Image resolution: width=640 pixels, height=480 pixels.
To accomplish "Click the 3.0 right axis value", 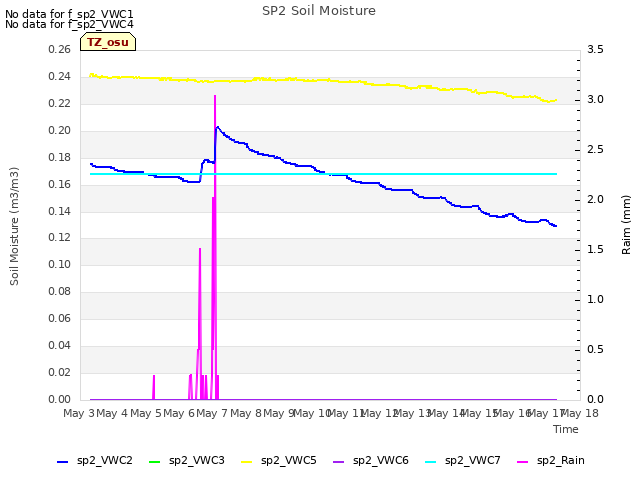I will [x=595, y=100].
